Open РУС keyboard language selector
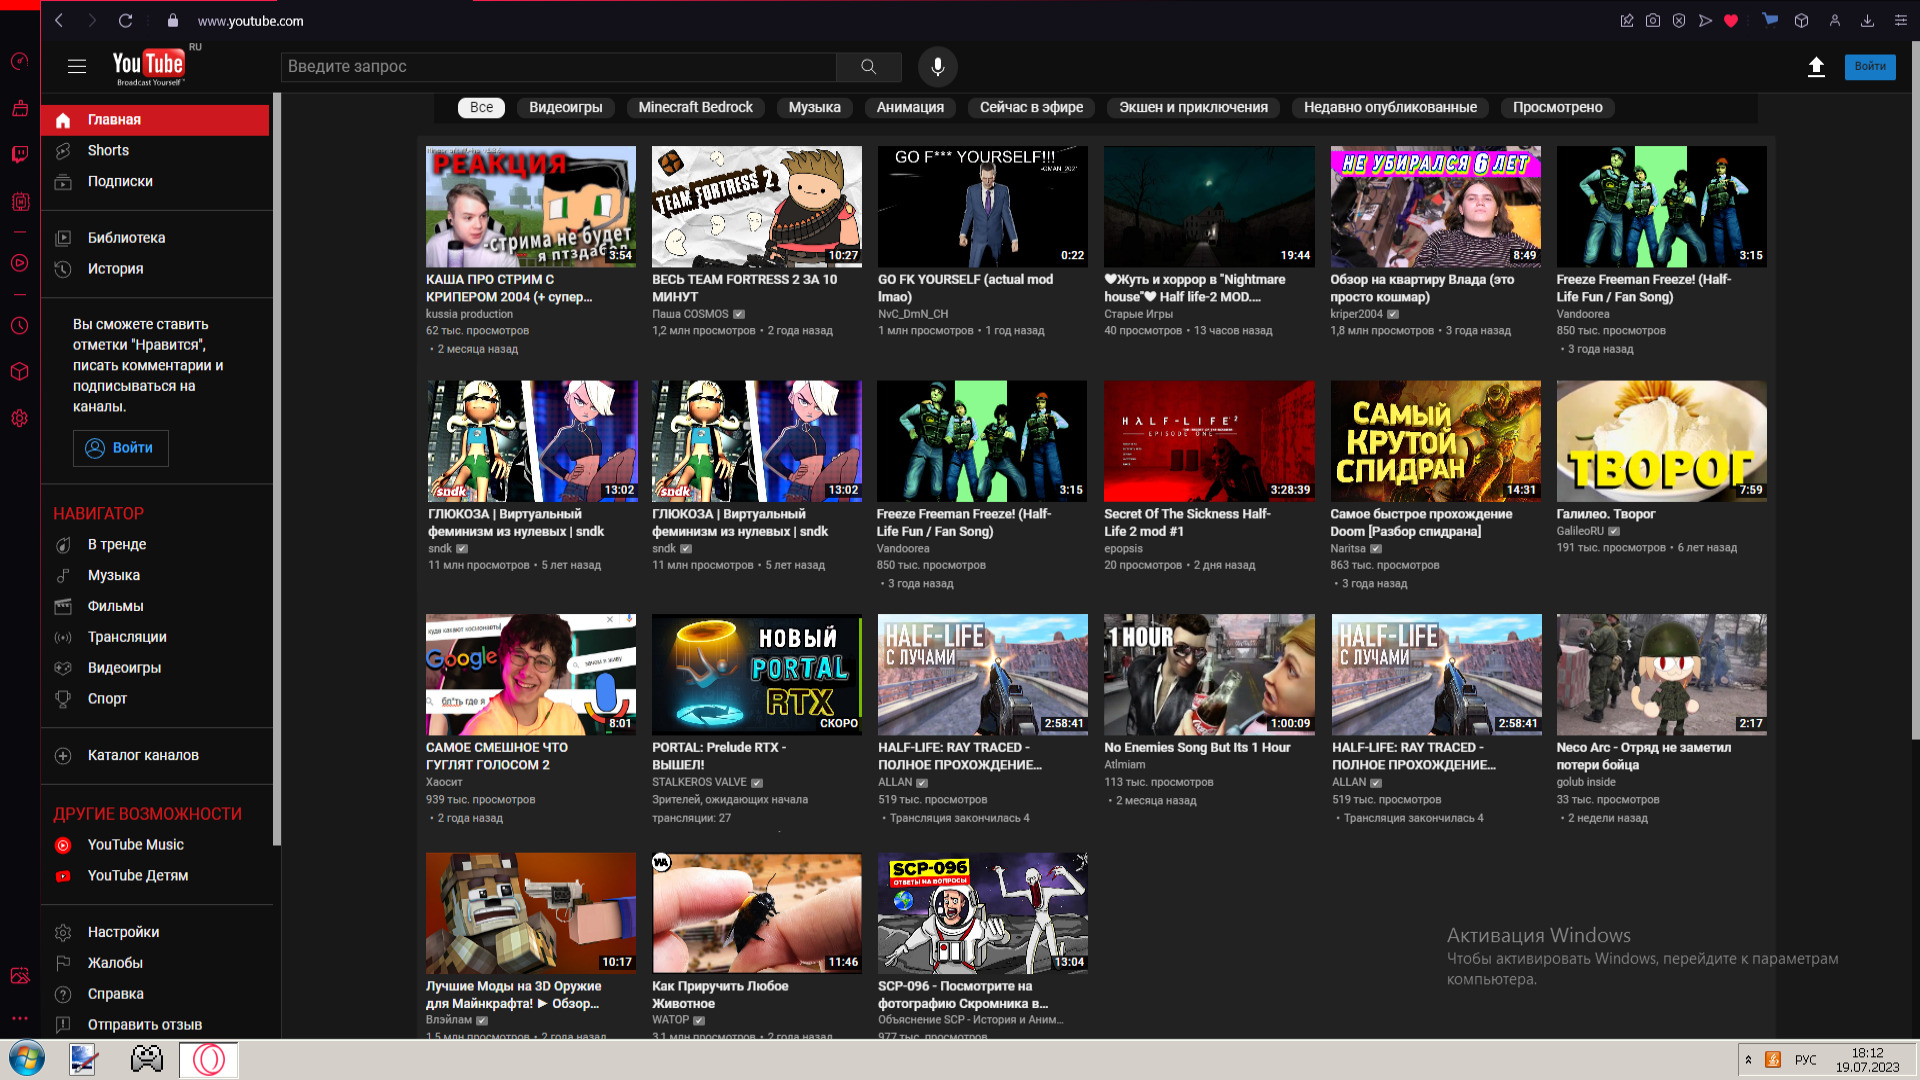The height and width of the screenshot is (1080, 1920). click(x=1805, y=1060)
